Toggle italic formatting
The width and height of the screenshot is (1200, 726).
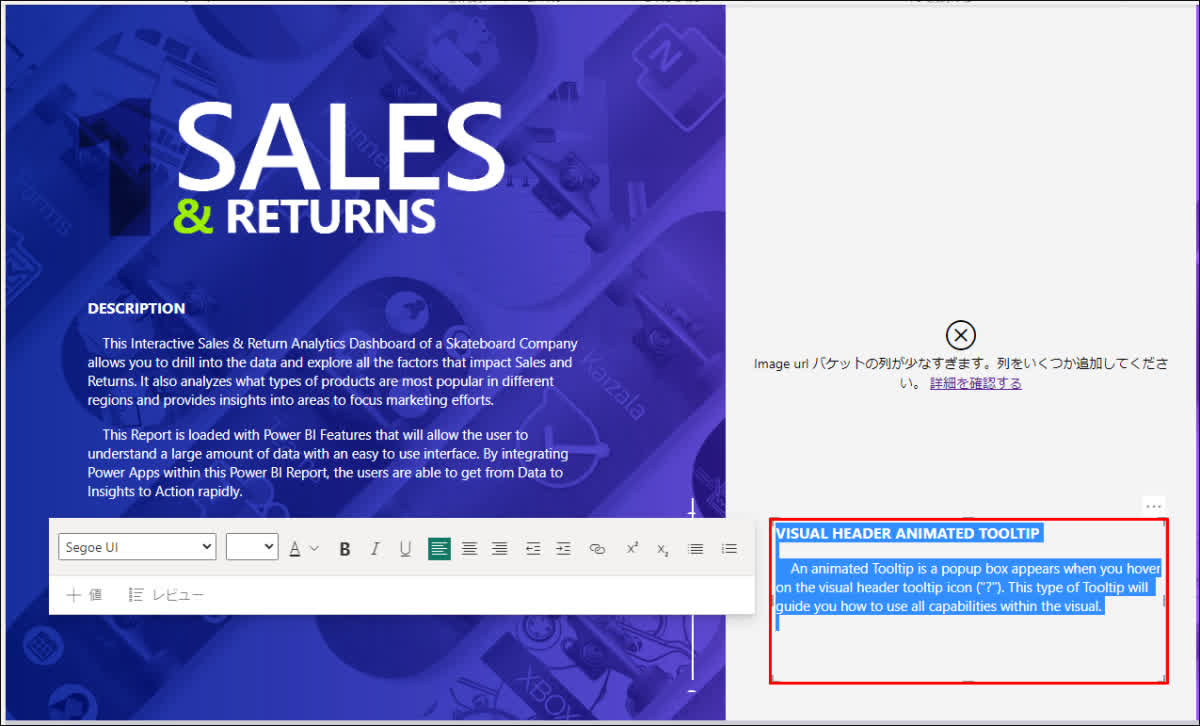click(x=375, y=548)
